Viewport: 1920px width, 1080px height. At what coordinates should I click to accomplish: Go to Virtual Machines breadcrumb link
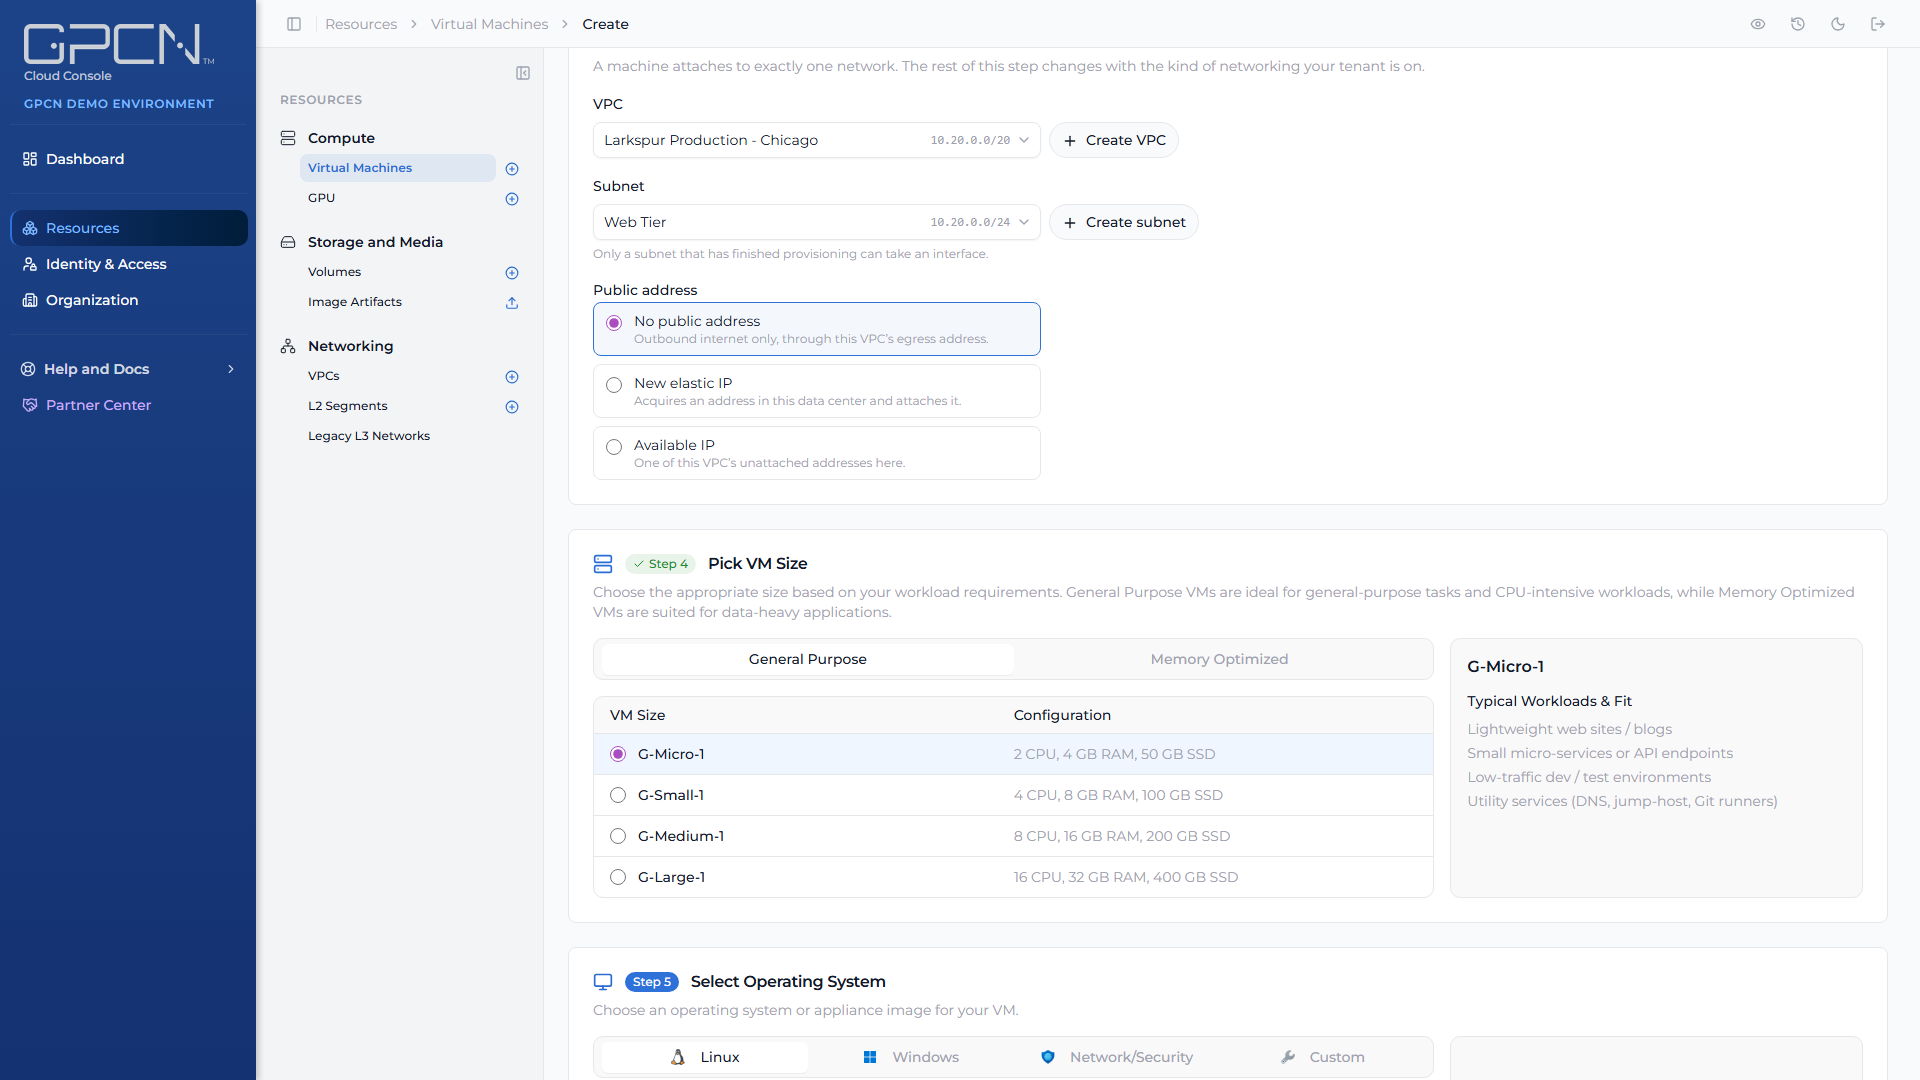pyautogui.click(x=489, y=24)
